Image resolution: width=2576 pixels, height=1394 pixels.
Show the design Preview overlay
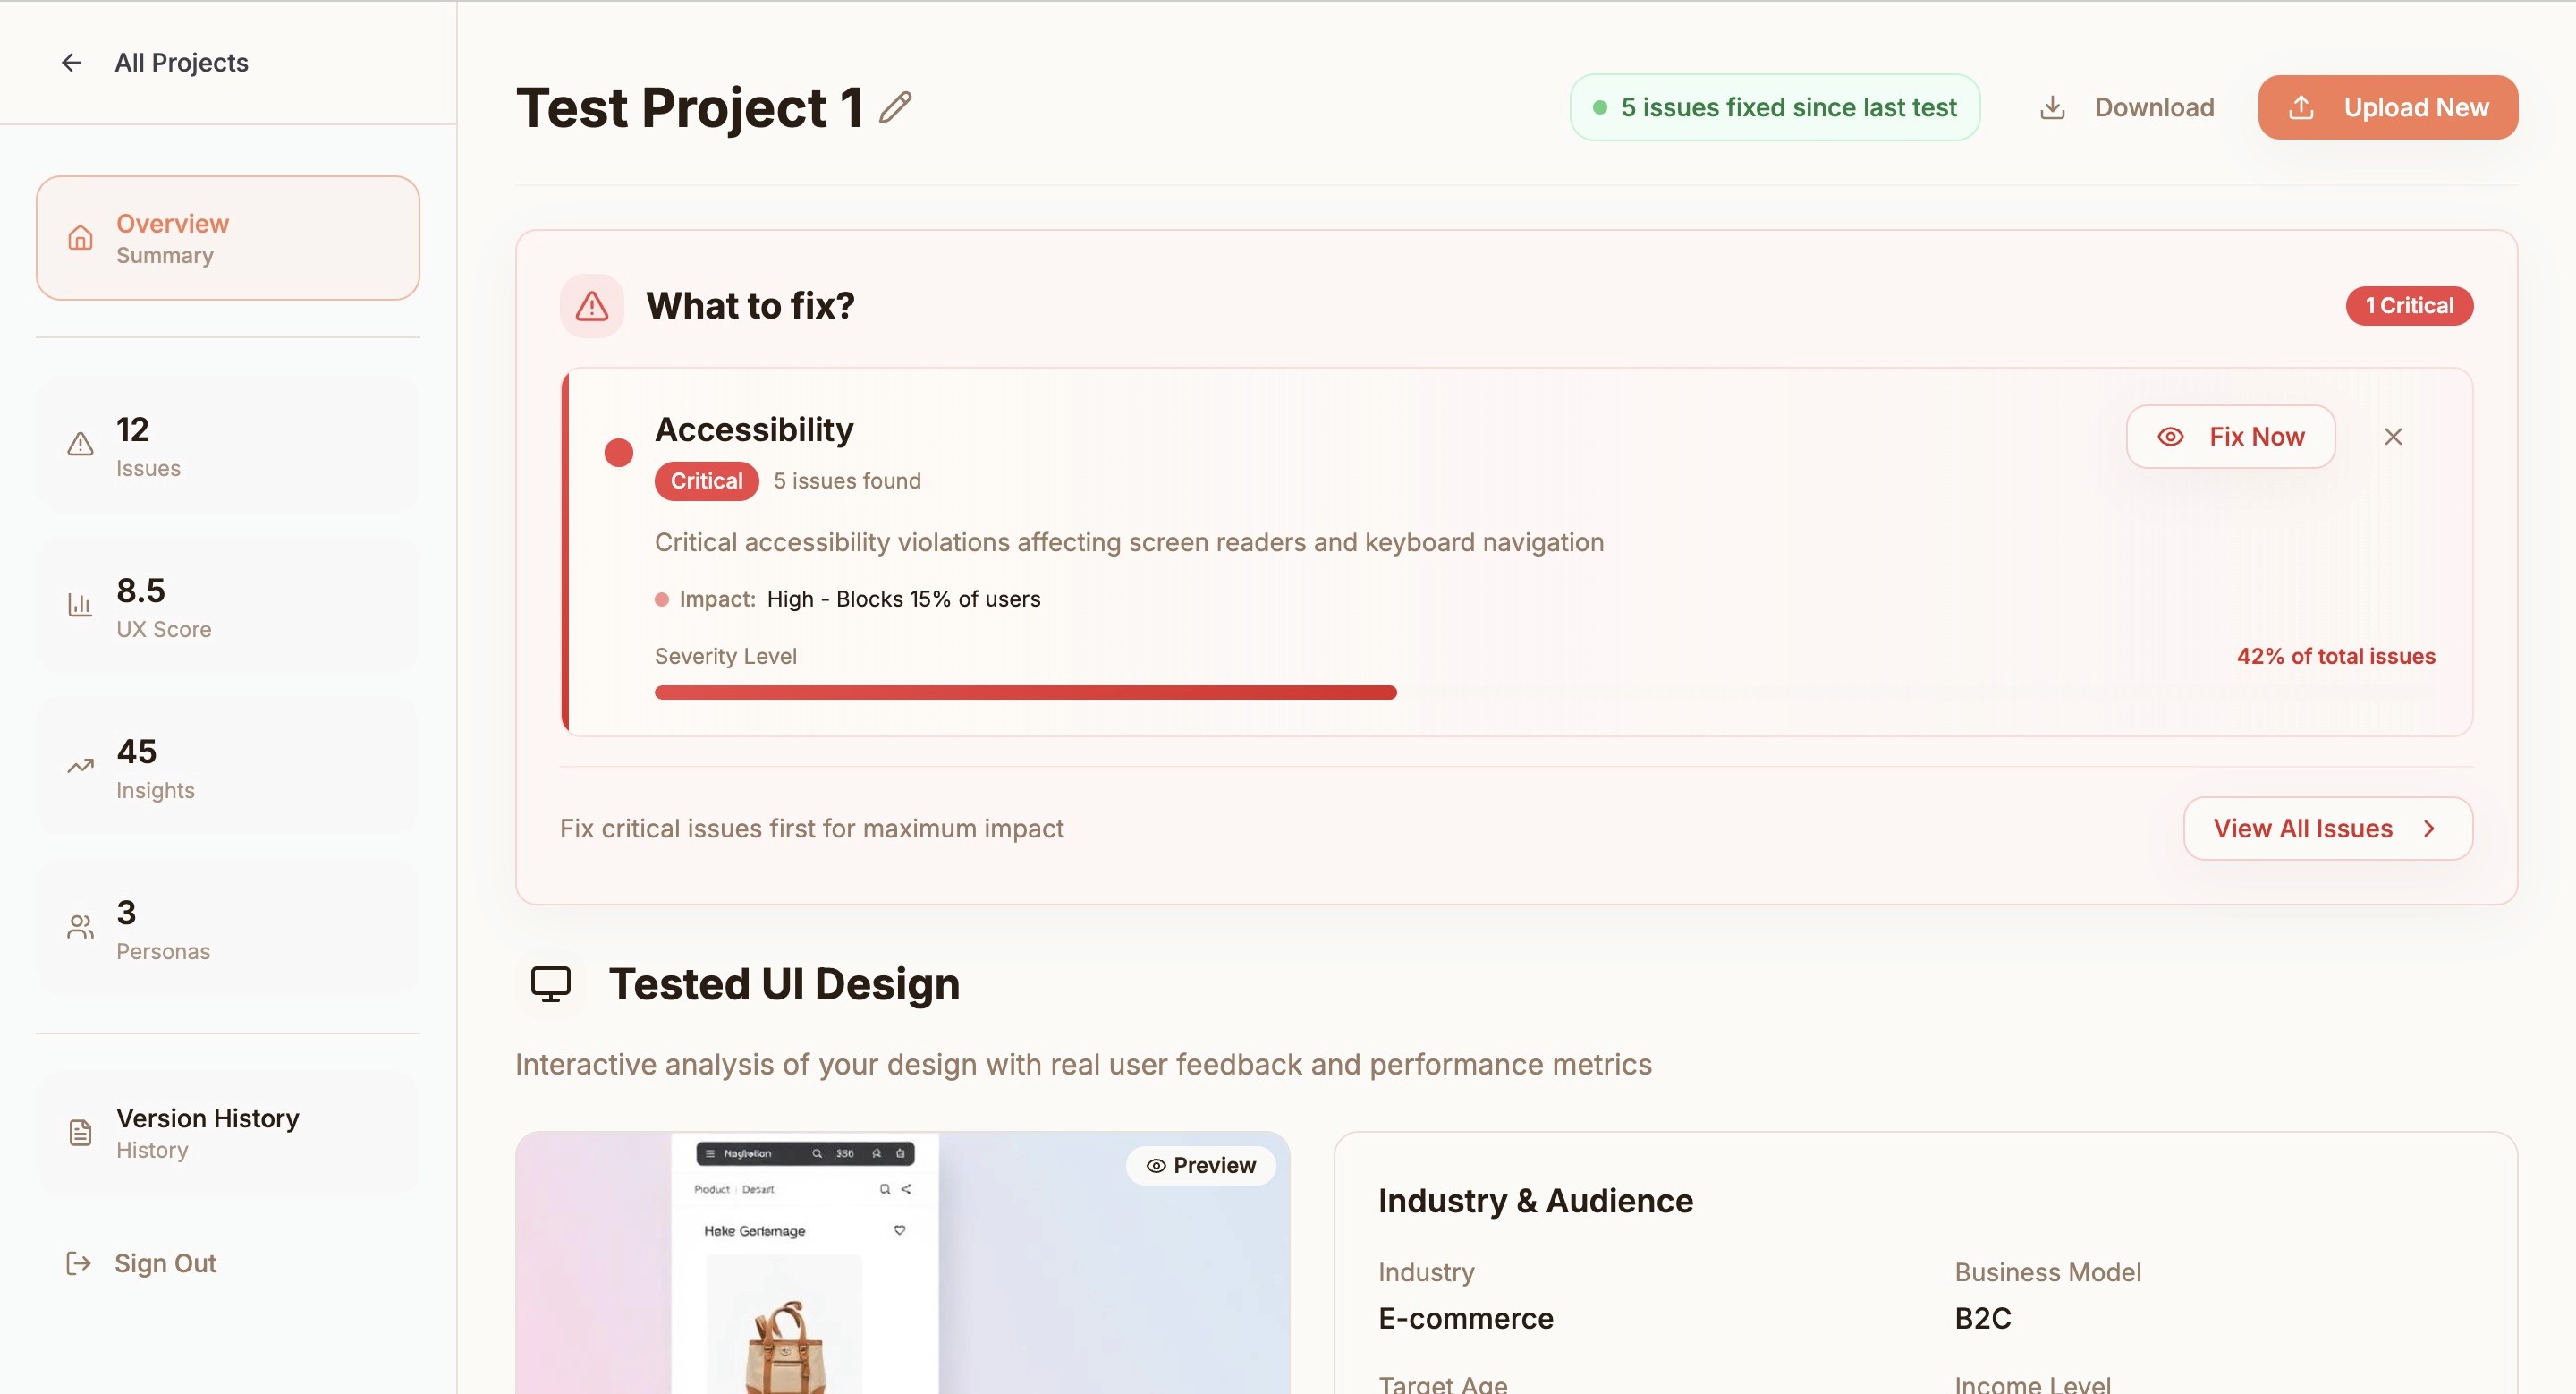(x=1201, y=1165)
